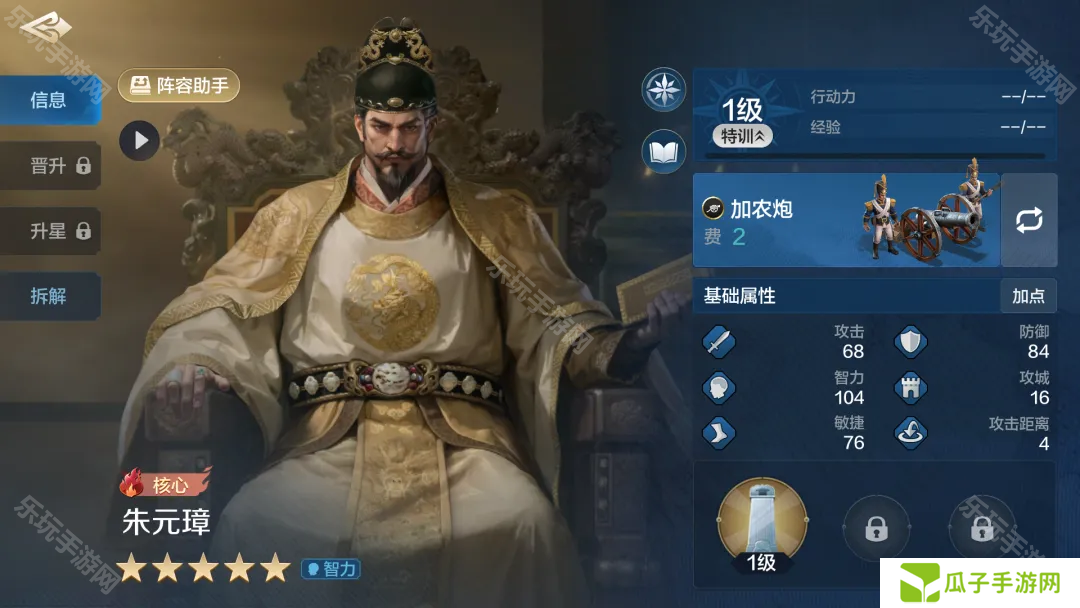Image resolution: width=1080 pixels, height=608 pixels.
Task: Tap the 智力 type tag
Action: click(x=331, y=569)
